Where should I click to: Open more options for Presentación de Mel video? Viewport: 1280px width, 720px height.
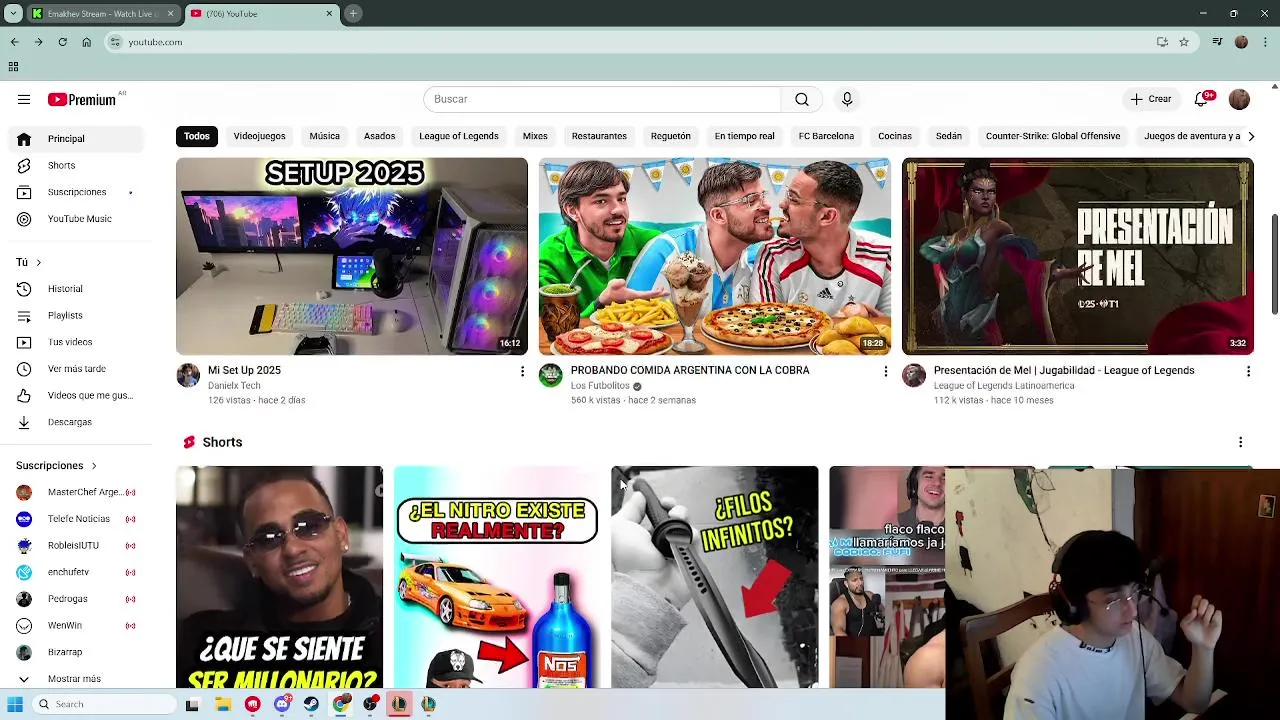[1248, 372]
